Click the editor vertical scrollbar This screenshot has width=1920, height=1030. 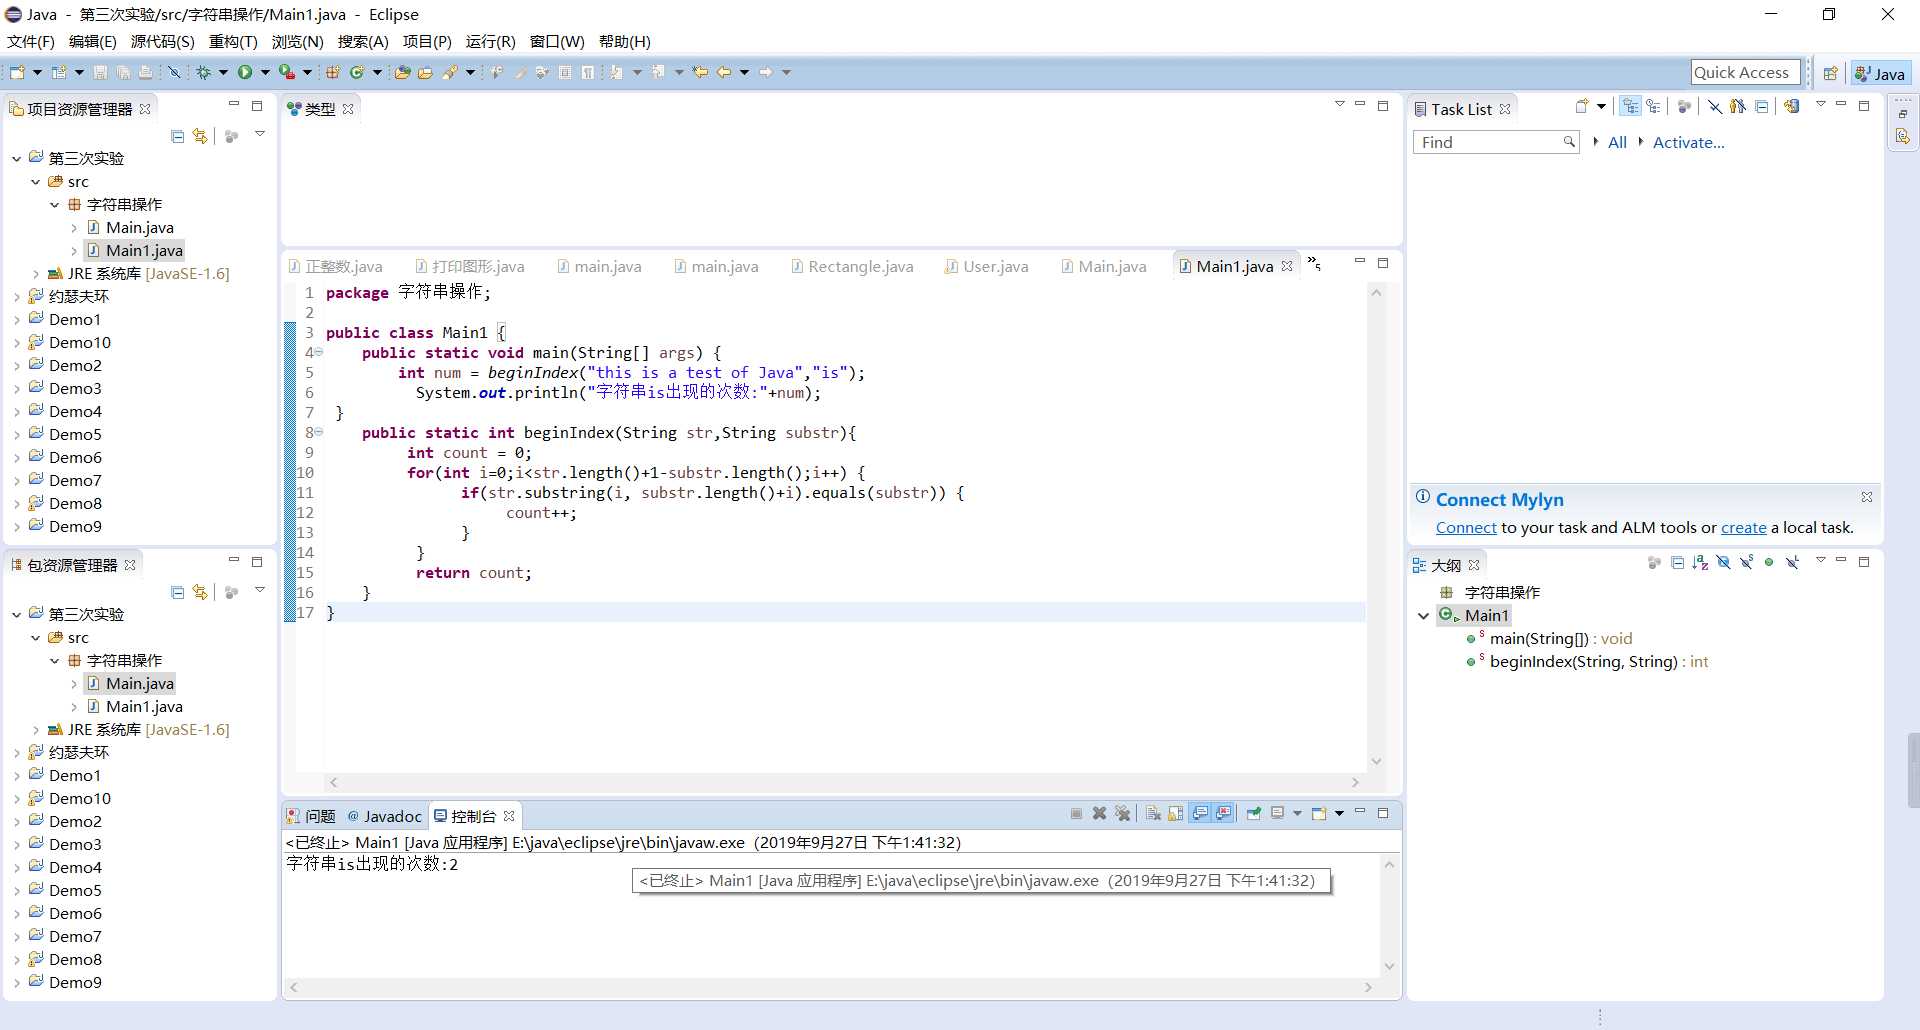1376,527
